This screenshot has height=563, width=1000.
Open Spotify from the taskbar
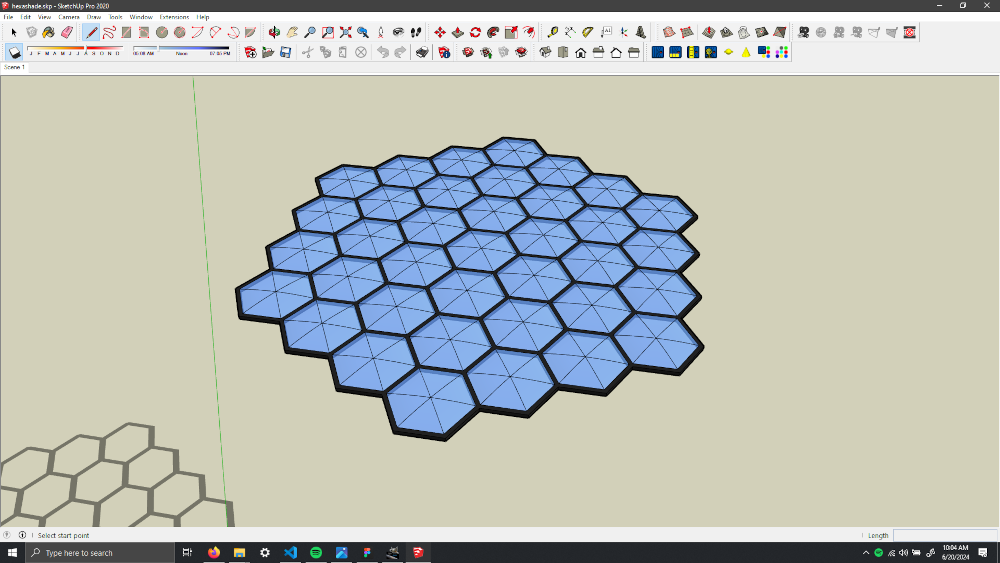tap(316, 552)
